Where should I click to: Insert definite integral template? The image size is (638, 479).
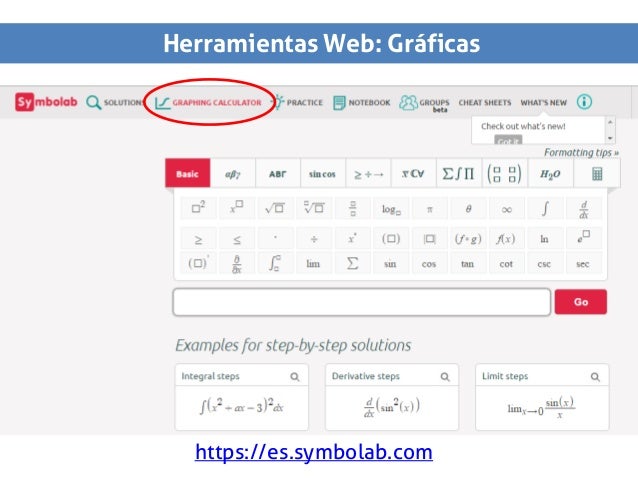point(275,264)
